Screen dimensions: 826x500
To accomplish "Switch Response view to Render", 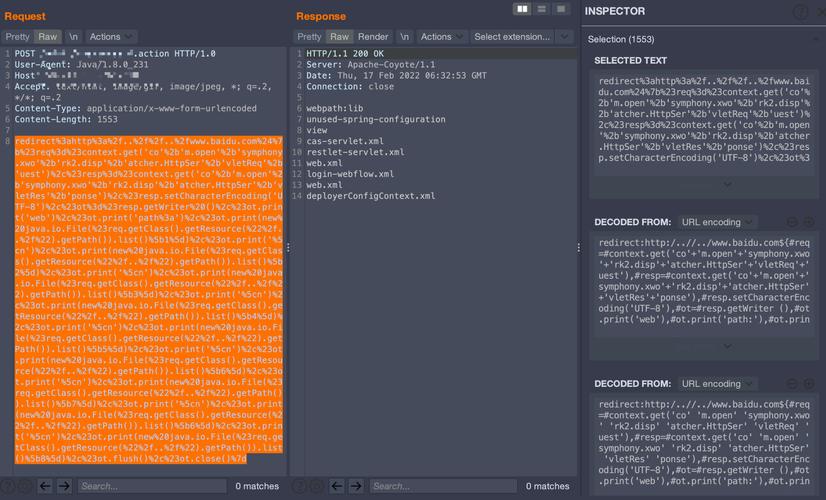I will 373,36.
